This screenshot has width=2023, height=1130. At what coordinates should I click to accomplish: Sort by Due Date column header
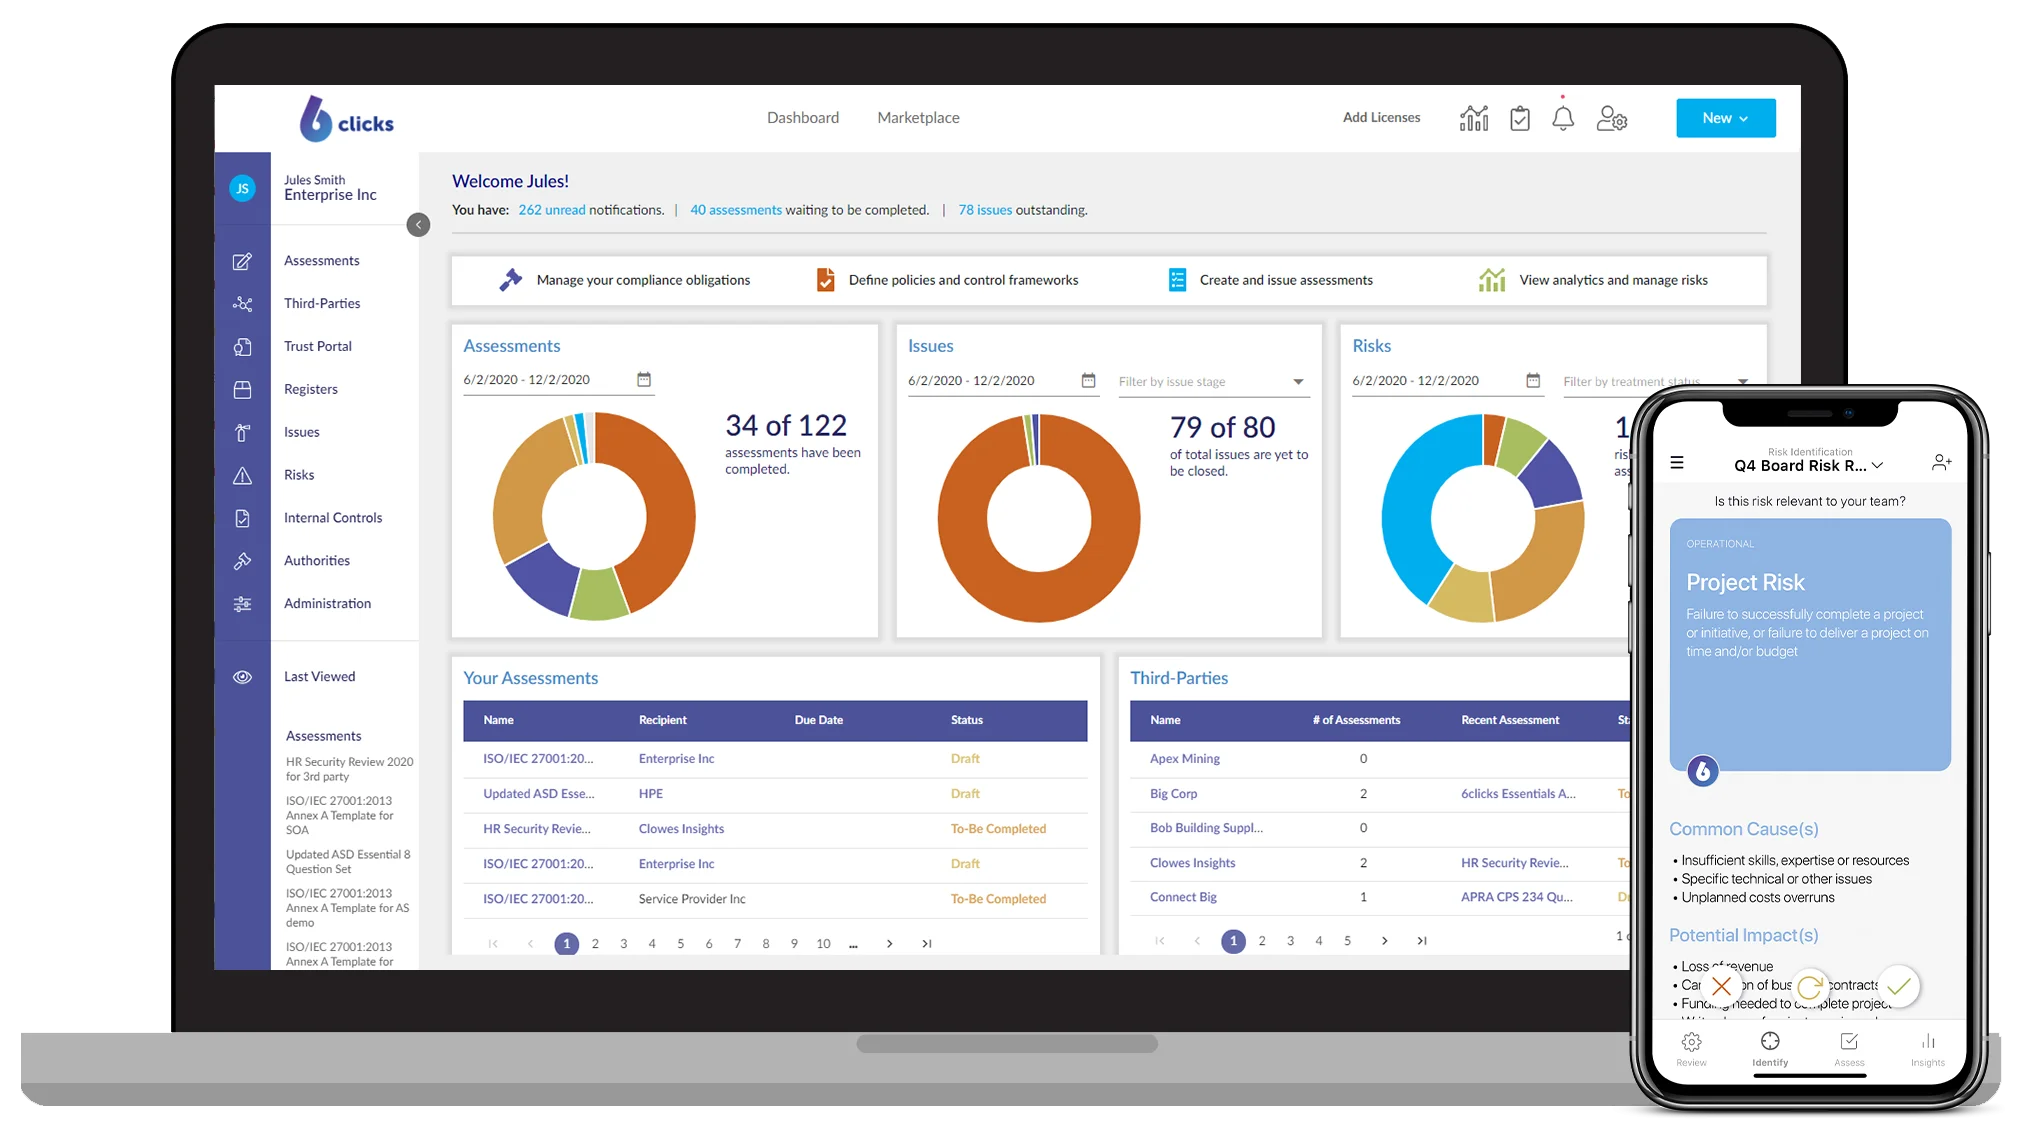tap(818, 720)
